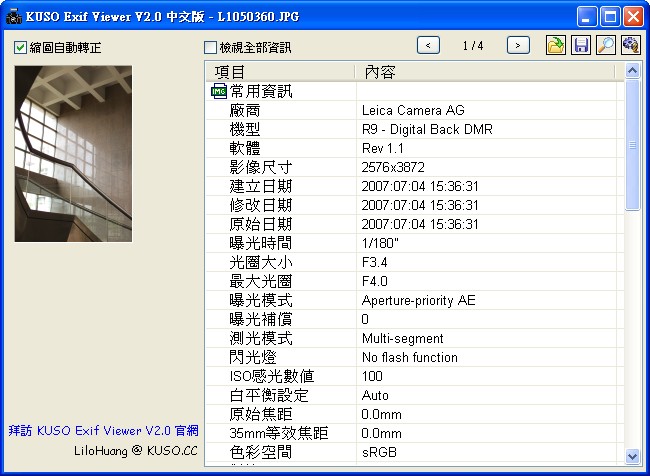The width and height of the screenshot is (650, 476).
Task: Click the vertical scrollbar thumb
Action: coord(632,145)
